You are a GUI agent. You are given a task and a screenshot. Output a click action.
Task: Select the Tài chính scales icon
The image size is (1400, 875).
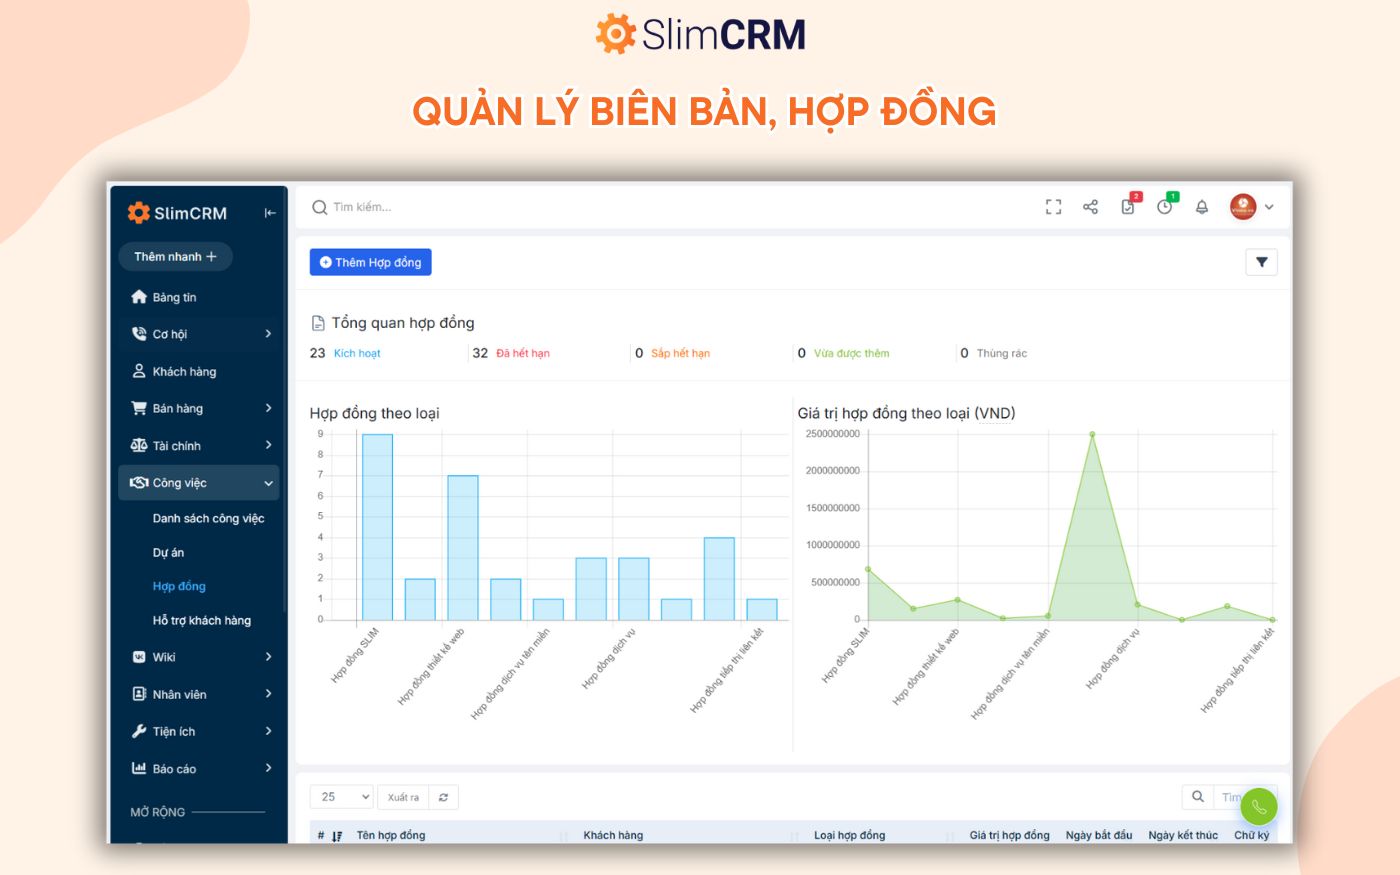[139, 445]
